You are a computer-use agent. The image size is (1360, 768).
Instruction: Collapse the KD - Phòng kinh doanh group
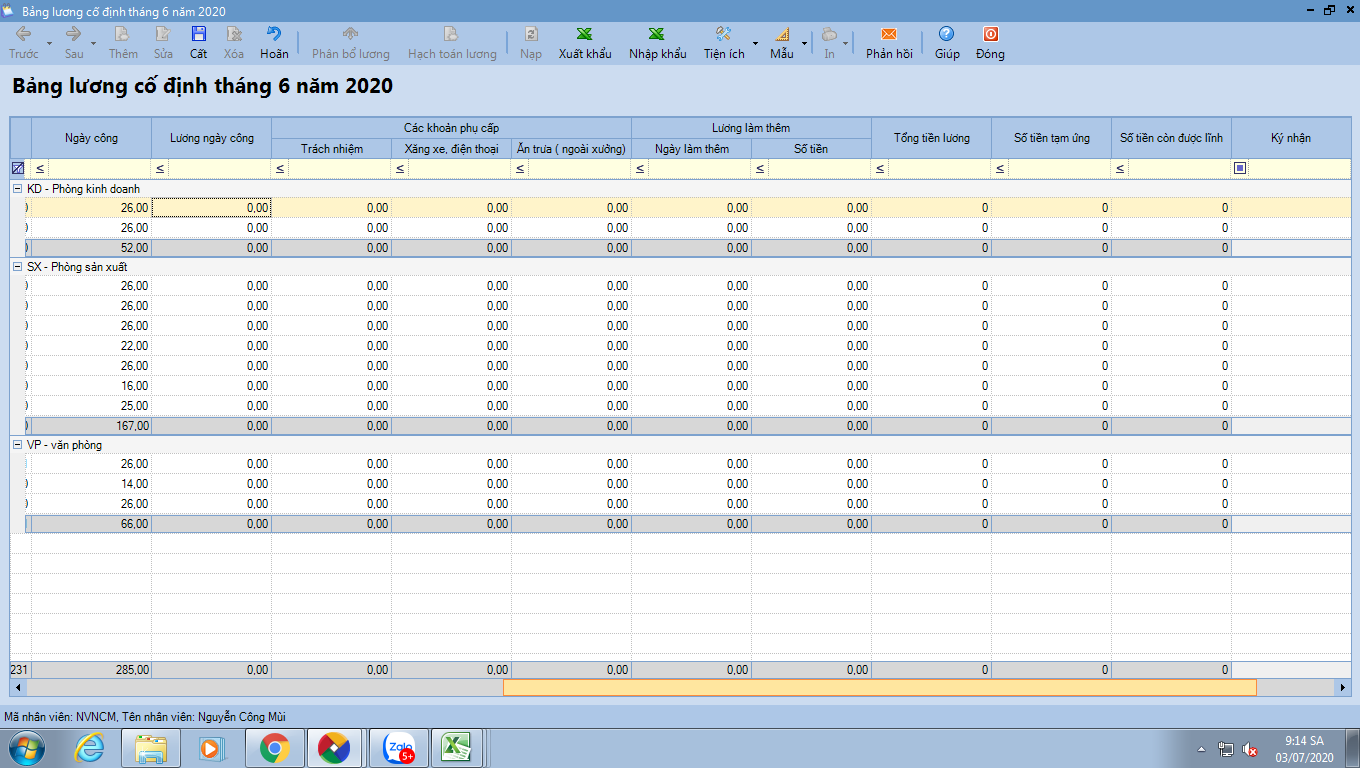(x=17, y=189)
